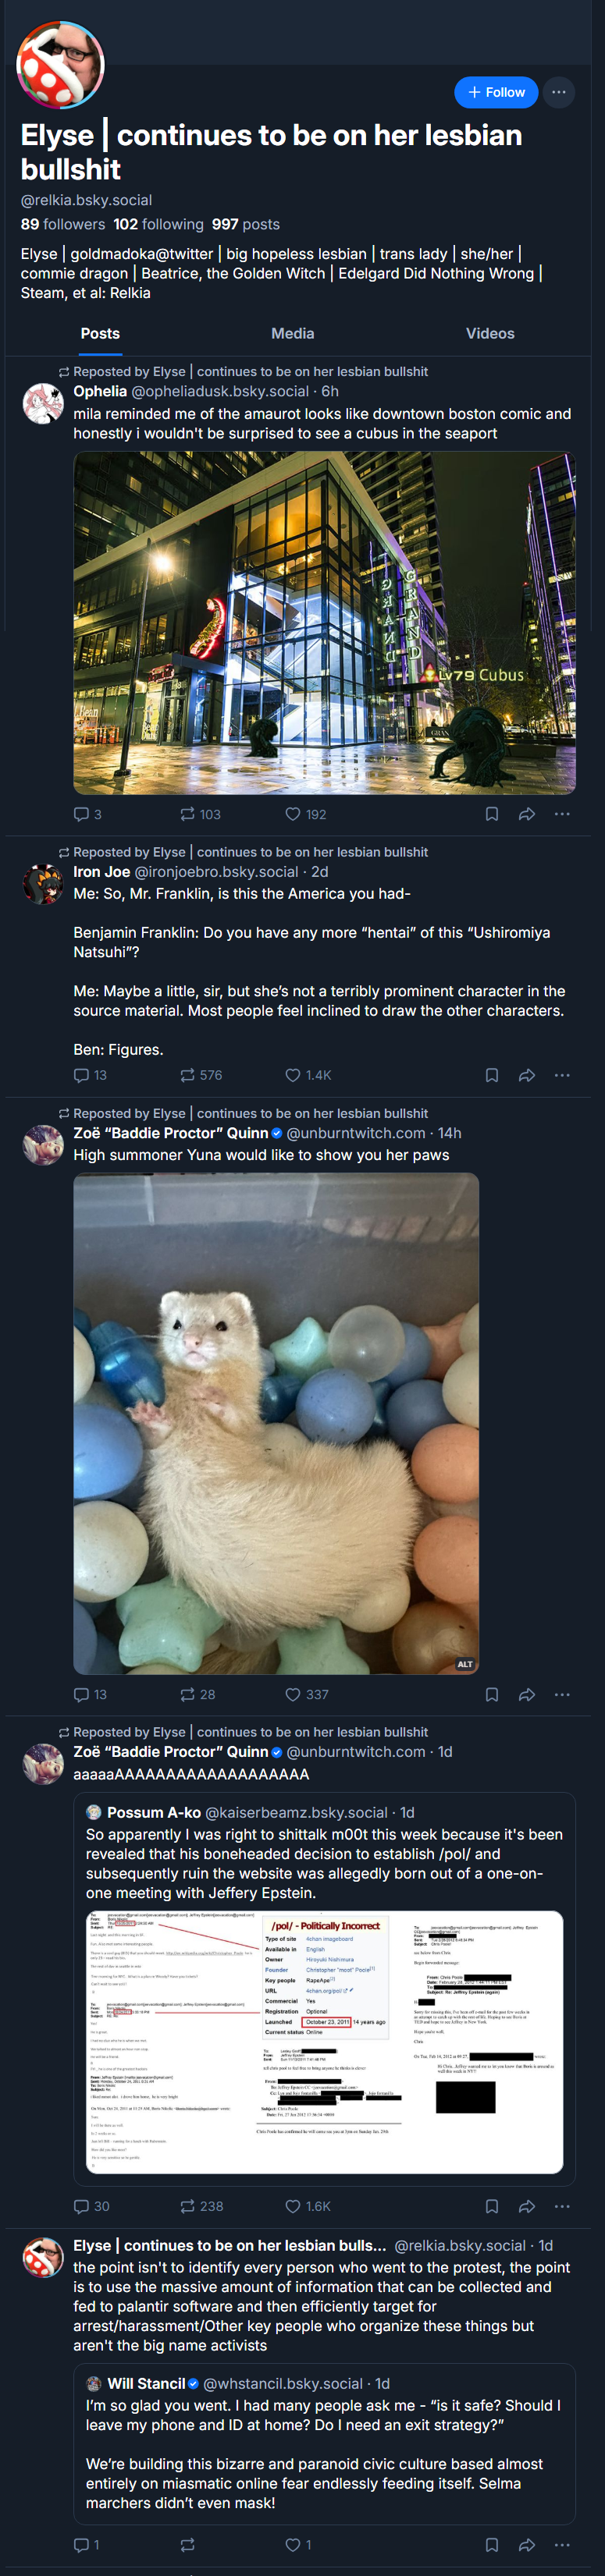
Task: Like the post quoting Possum A-ko
Action: pos(307,2206)
